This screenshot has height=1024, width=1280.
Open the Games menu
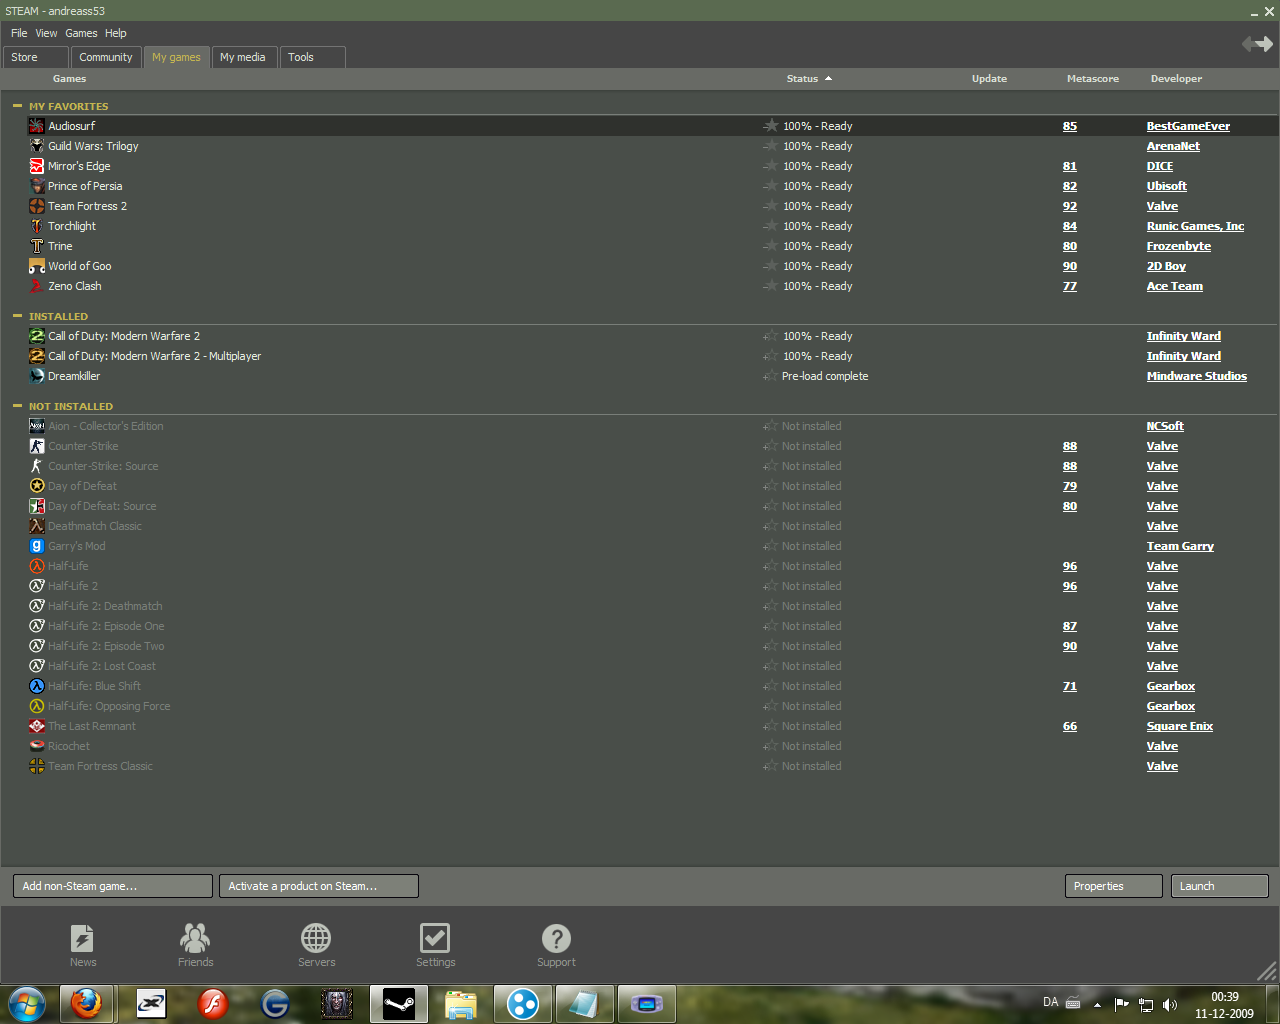(81, 33)
